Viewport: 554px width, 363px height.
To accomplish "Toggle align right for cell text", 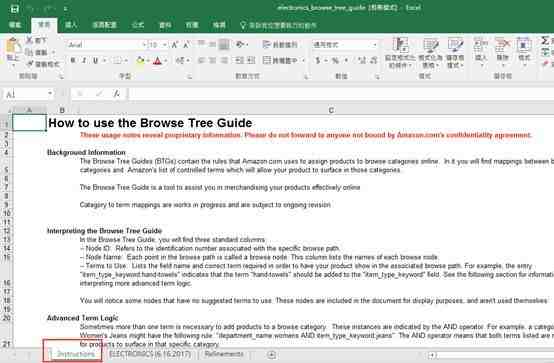I will [224, 60].
